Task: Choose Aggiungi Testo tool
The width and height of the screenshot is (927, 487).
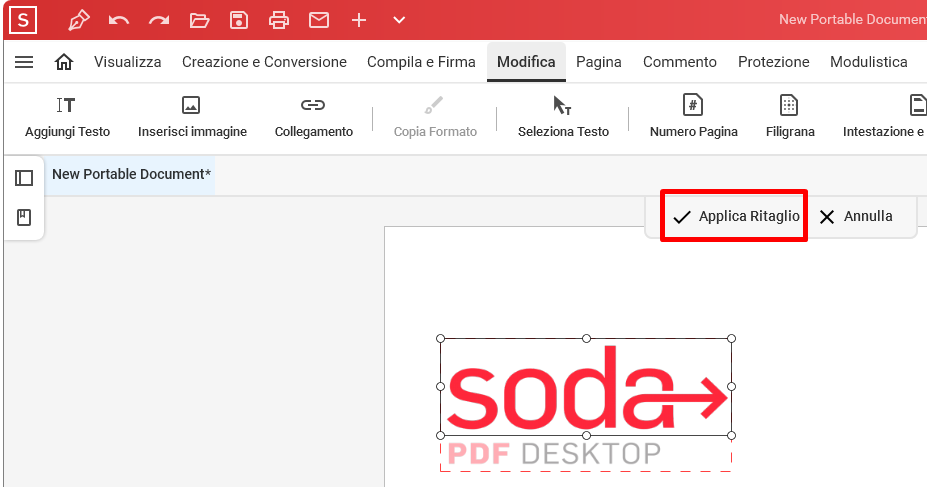Action: tap(67, 118)
